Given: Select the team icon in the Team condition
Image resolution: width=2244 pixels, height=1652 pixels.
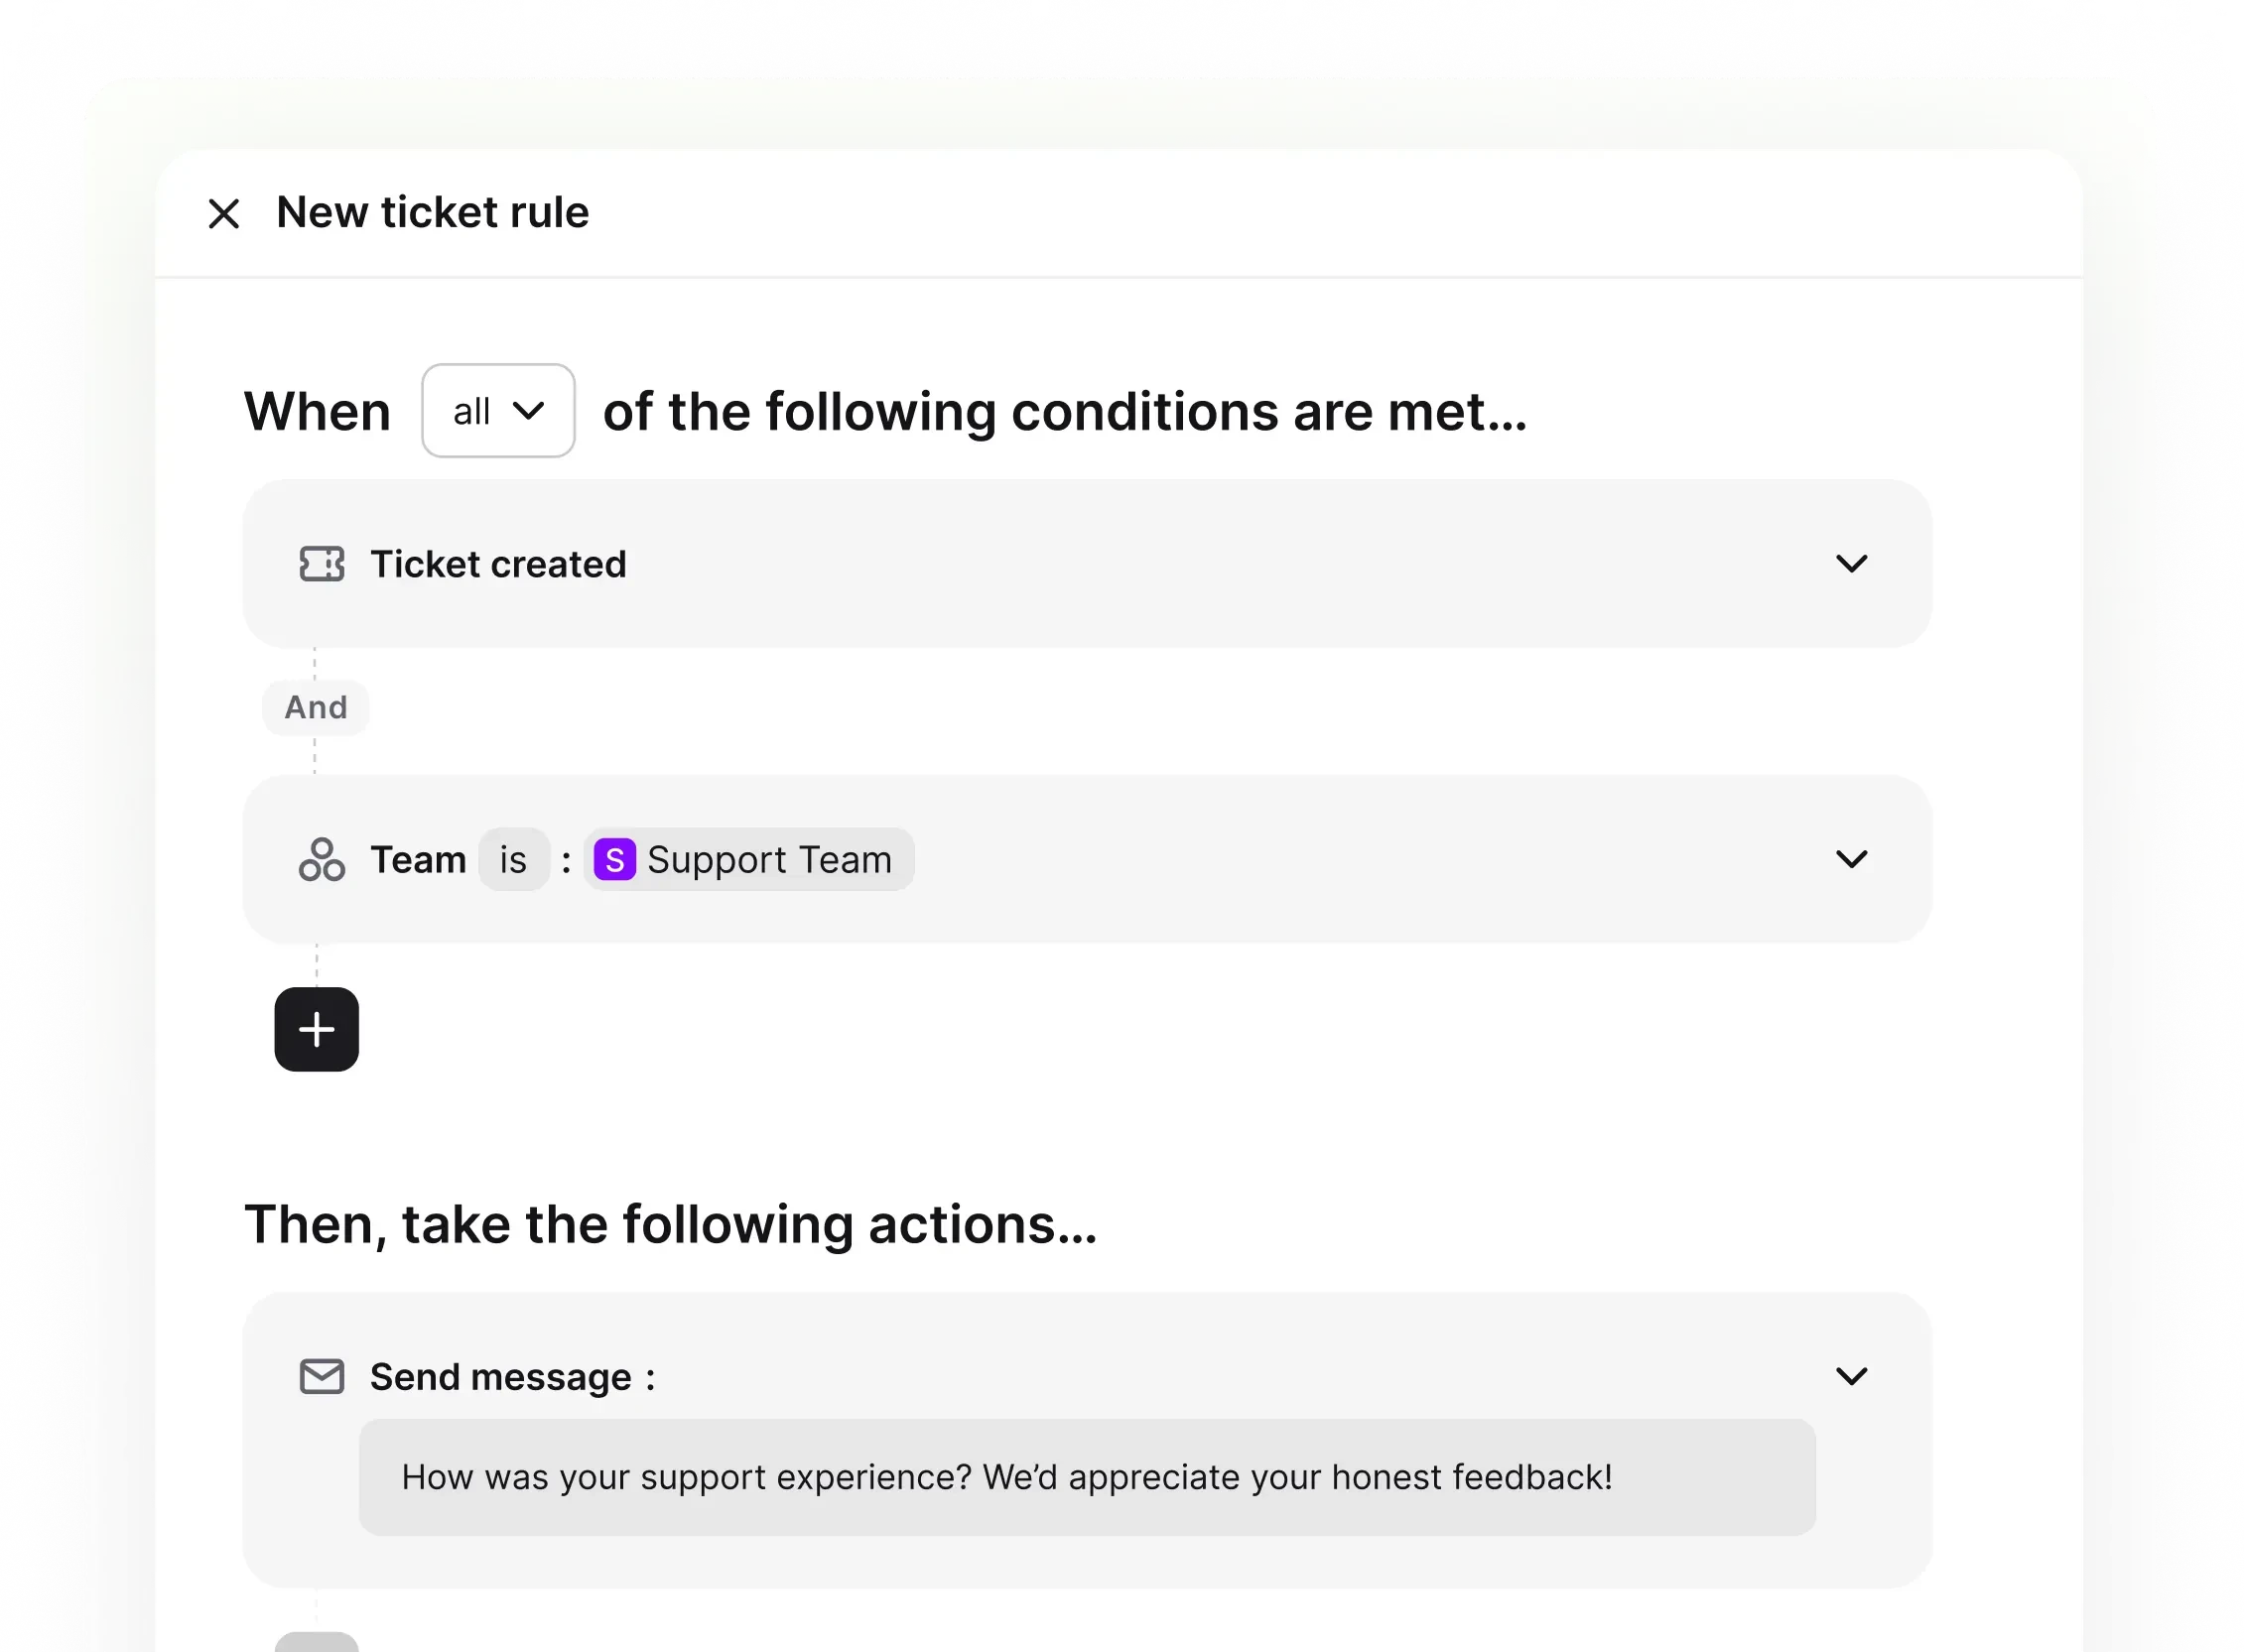Looking at the screenshot, I should 321,859.
